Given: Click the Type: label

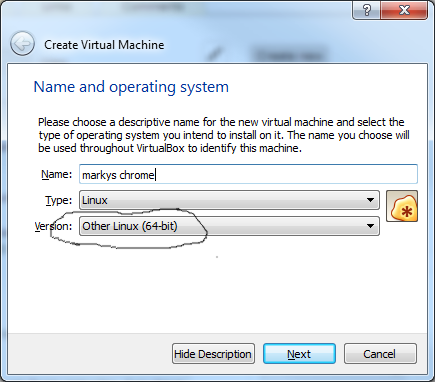Looking at the screenshot, I should coord(58,200).
